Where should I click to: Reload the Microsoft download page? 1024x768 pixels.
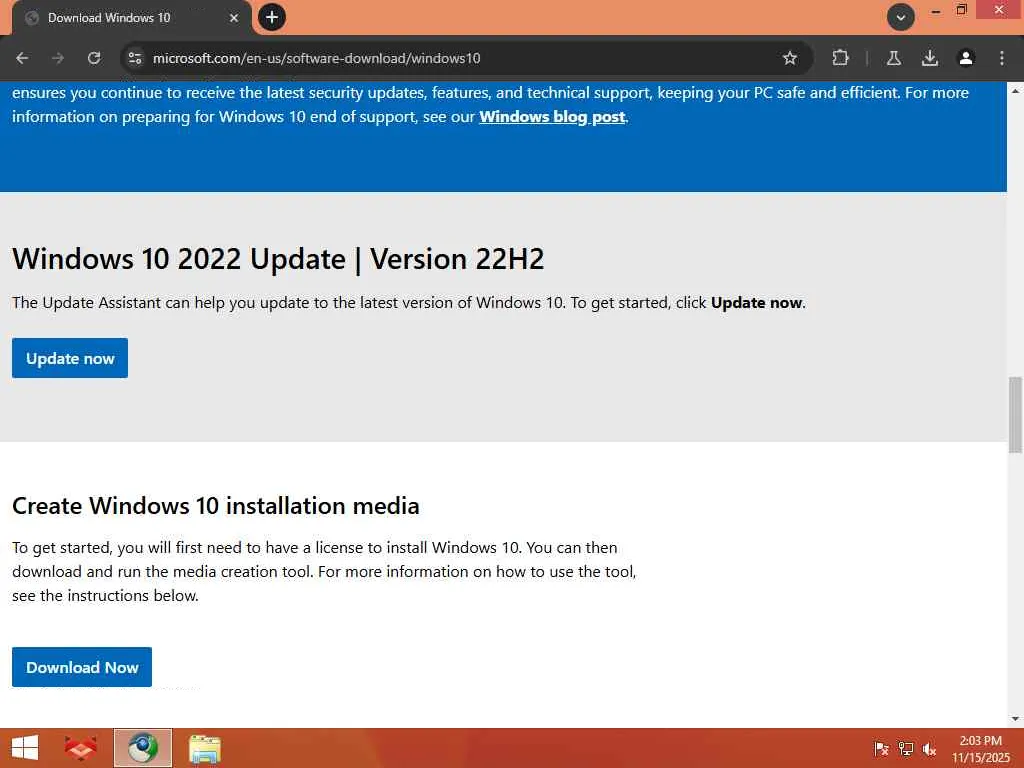coord(94,58)
